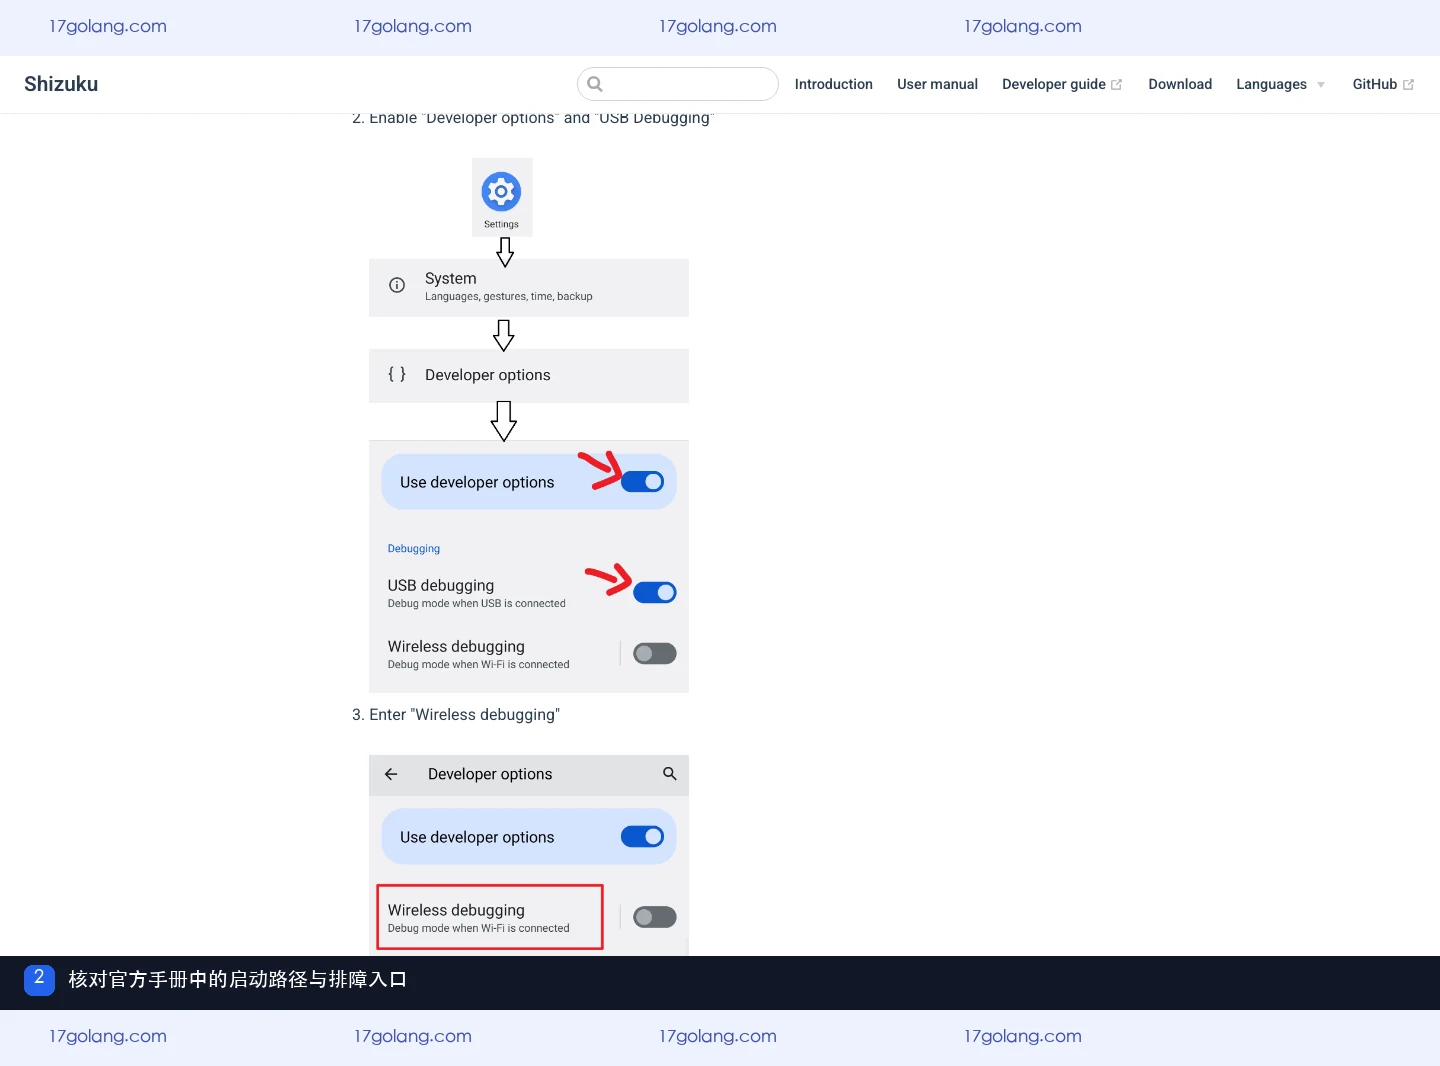Toggle the first Use developer options switch
Viewport: 1440px width, 1066px height.
coord(642,482)
